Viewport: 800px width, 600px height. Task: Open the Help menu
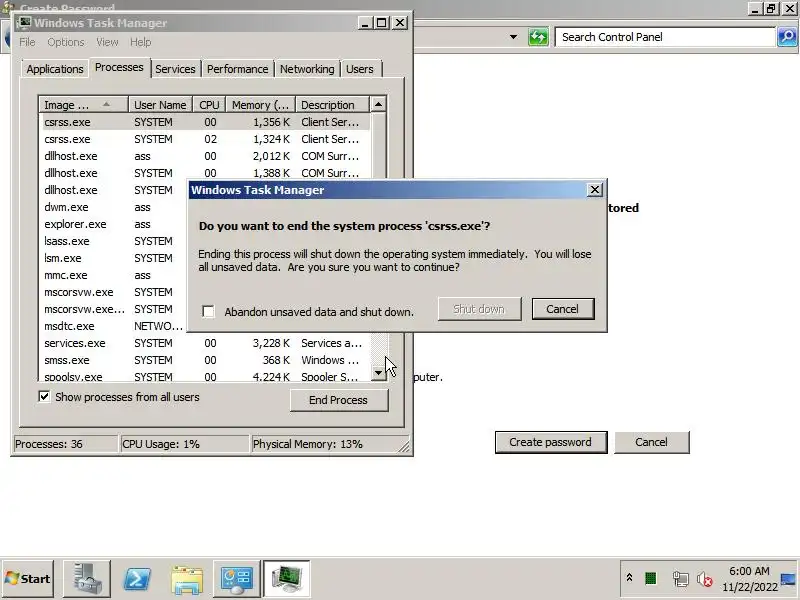[x=140, y=42]
